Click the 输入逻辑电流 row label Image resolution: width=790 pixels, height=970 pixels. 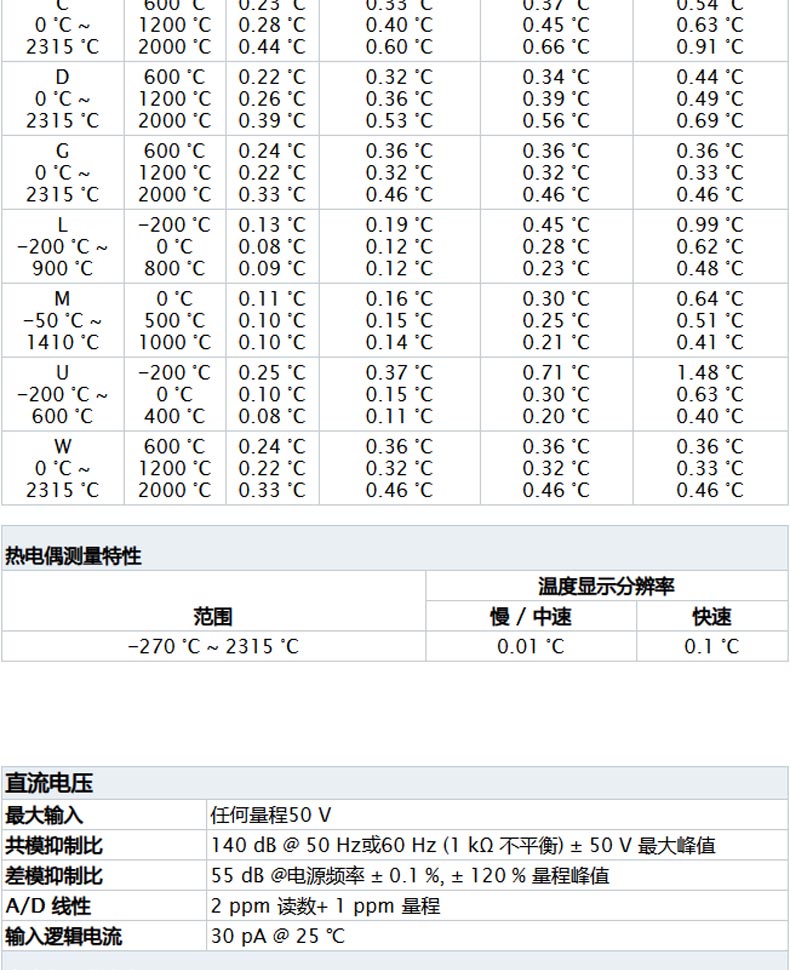64,936
